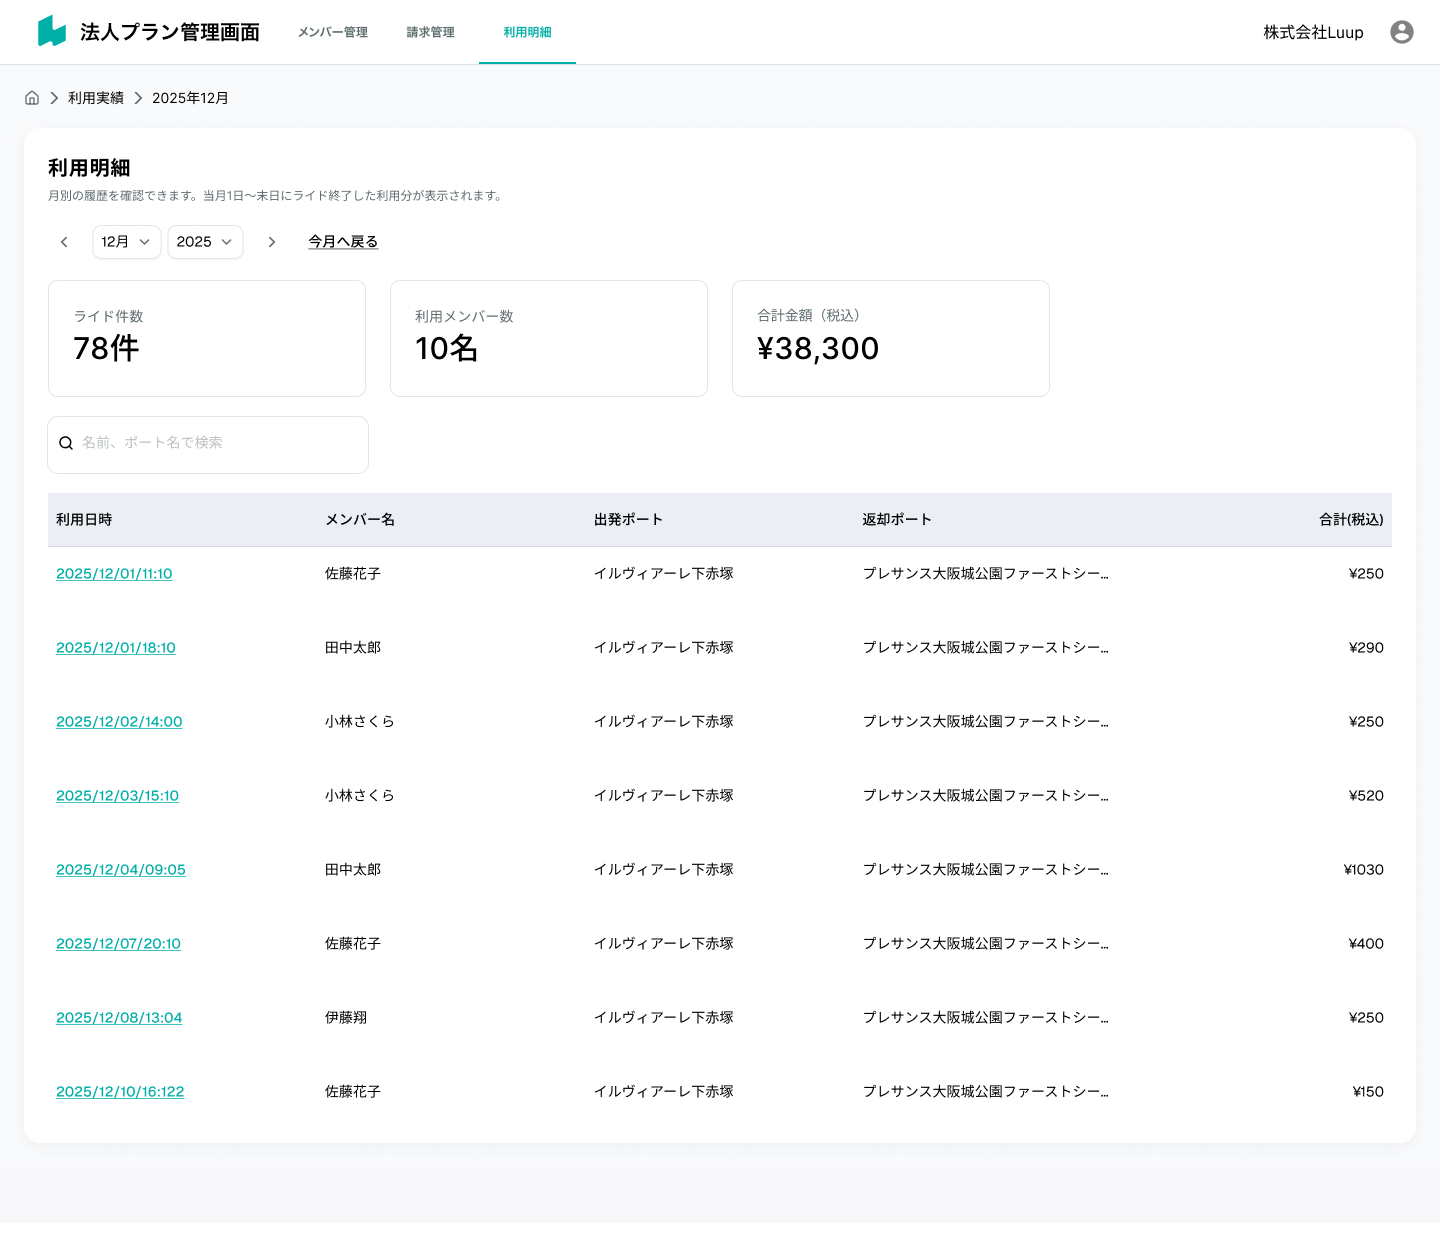Click the search magnifier icon
Screen dimensions: 1440x1252
[66, 443]
